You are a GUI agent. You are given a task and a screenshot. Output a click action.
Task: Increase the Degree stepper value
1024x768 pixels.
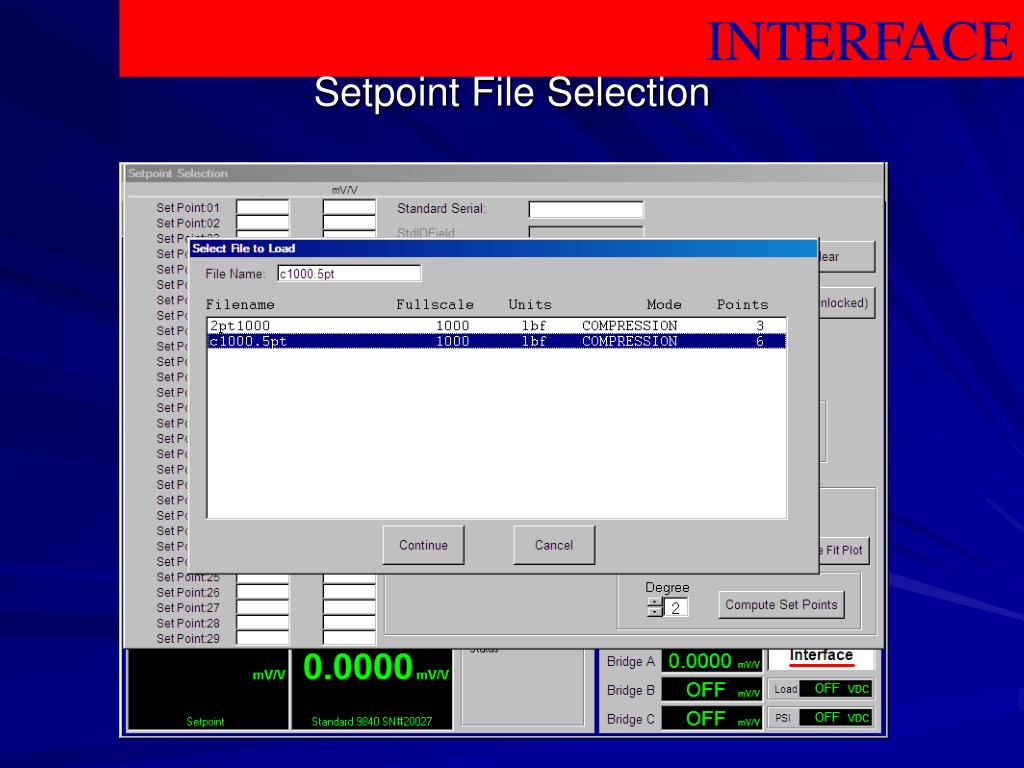tap(655, 602)
